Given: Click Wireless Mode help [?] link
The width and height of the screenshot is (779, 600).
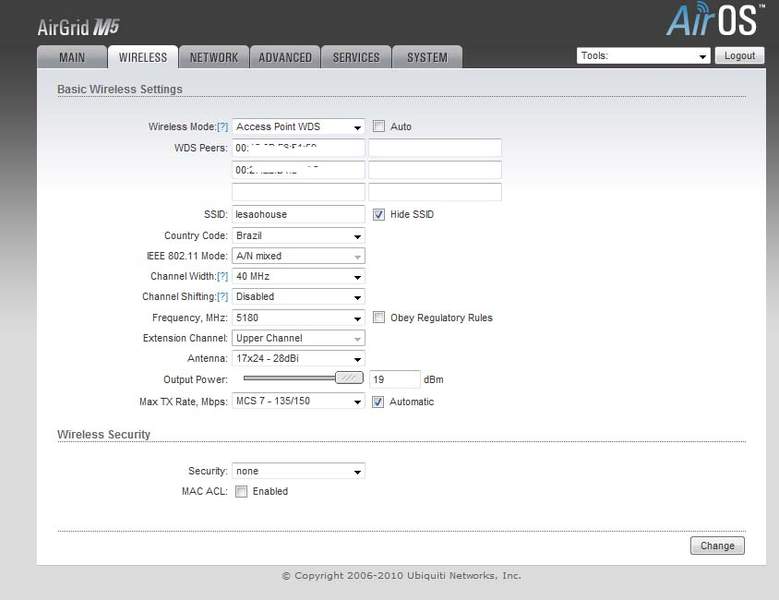Looking at the screenshot, I should click(223, 127).
